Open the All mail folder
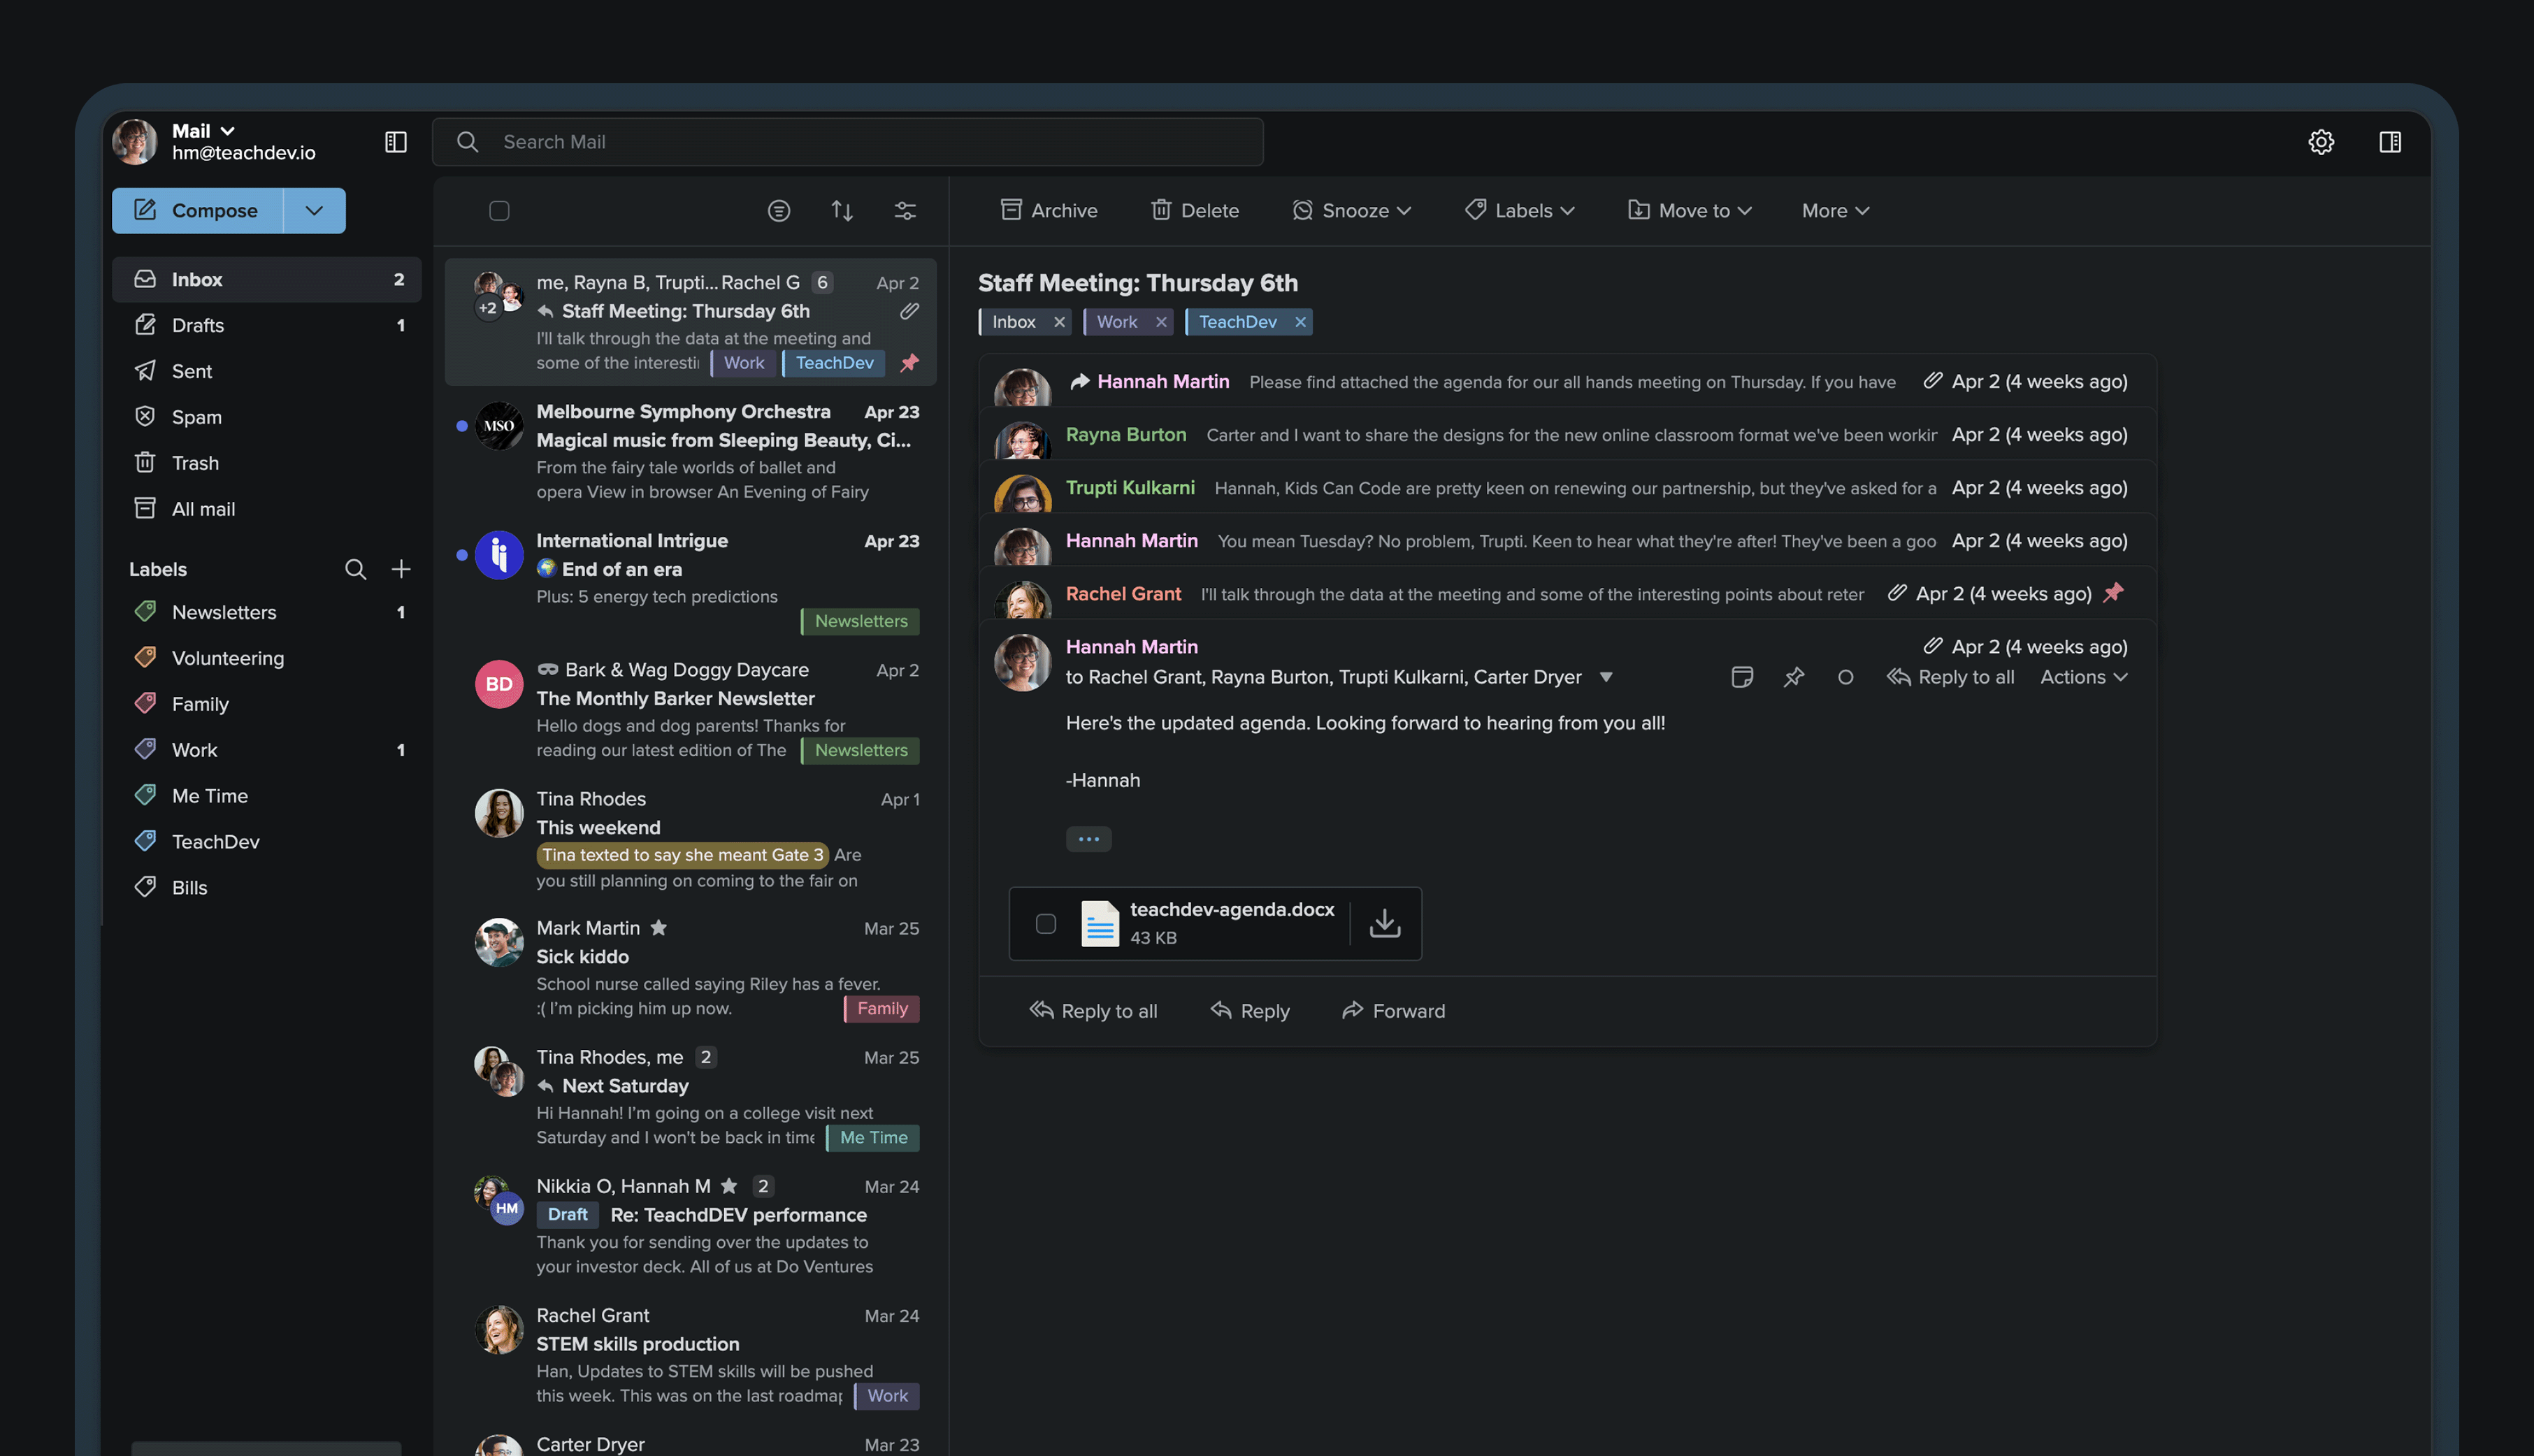Viewport: 2534px width, 1456px height. tap(267, 510)
